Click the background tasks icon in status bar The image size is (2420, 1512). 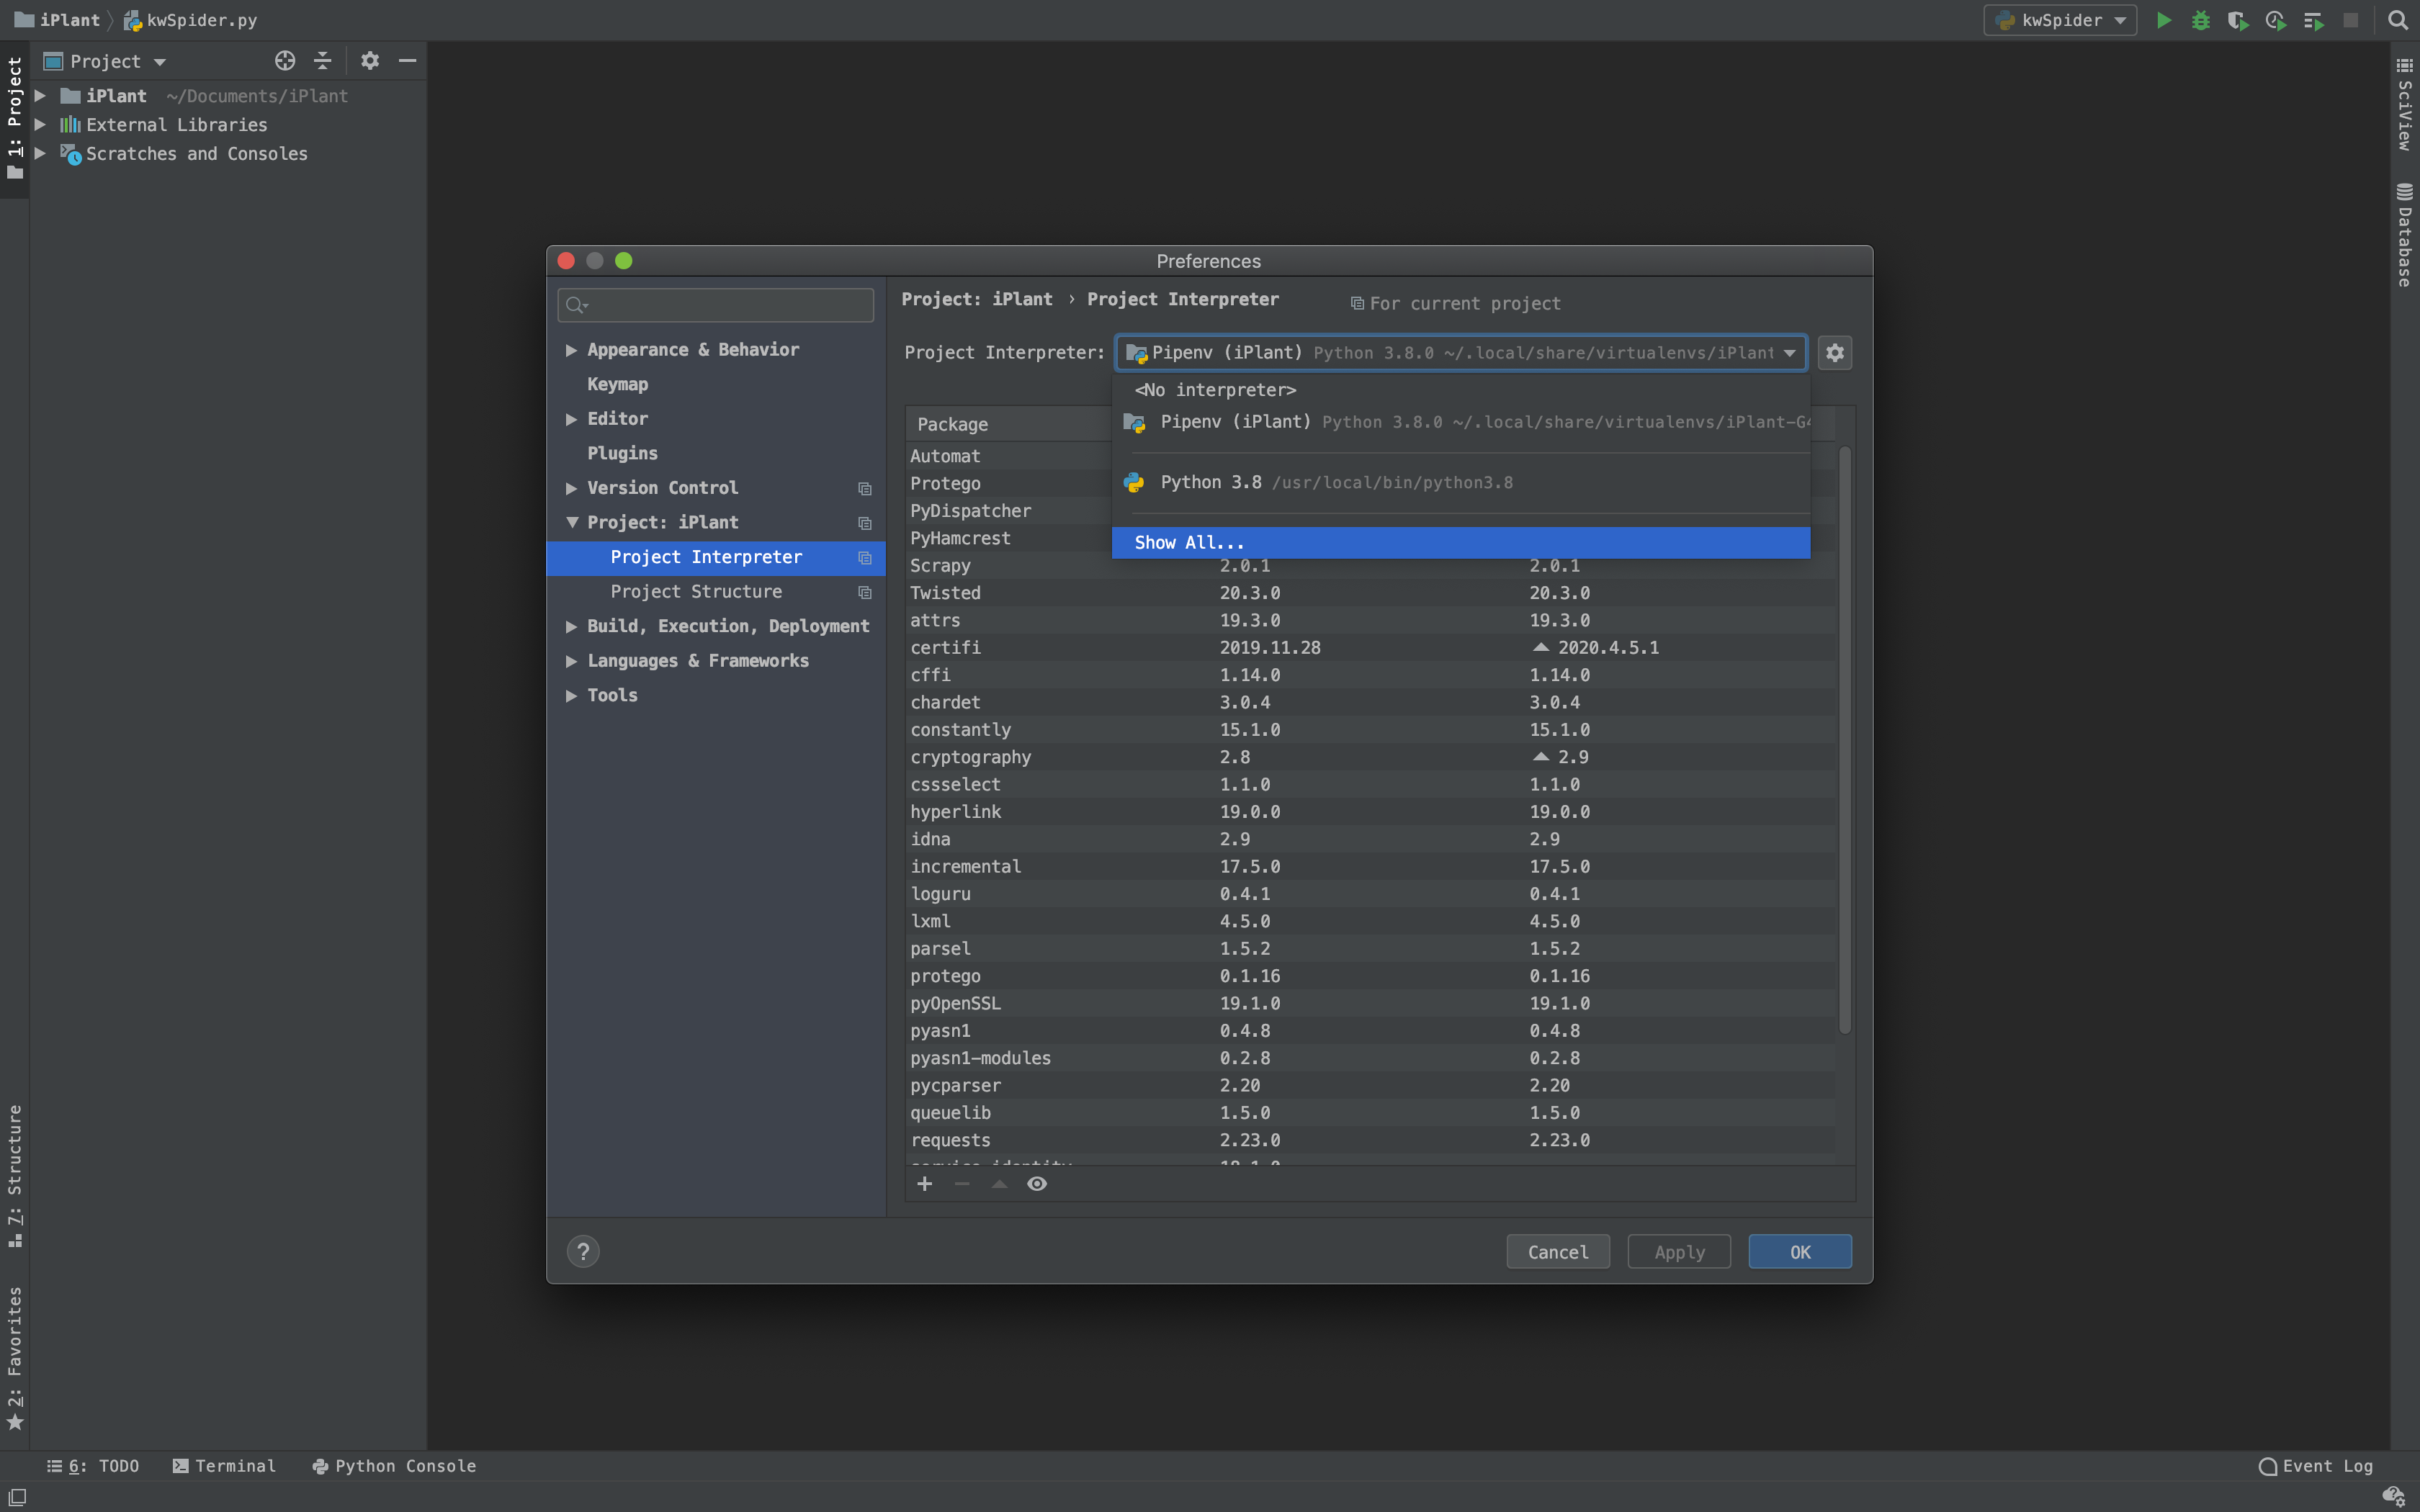(x=2393, y=1496)
